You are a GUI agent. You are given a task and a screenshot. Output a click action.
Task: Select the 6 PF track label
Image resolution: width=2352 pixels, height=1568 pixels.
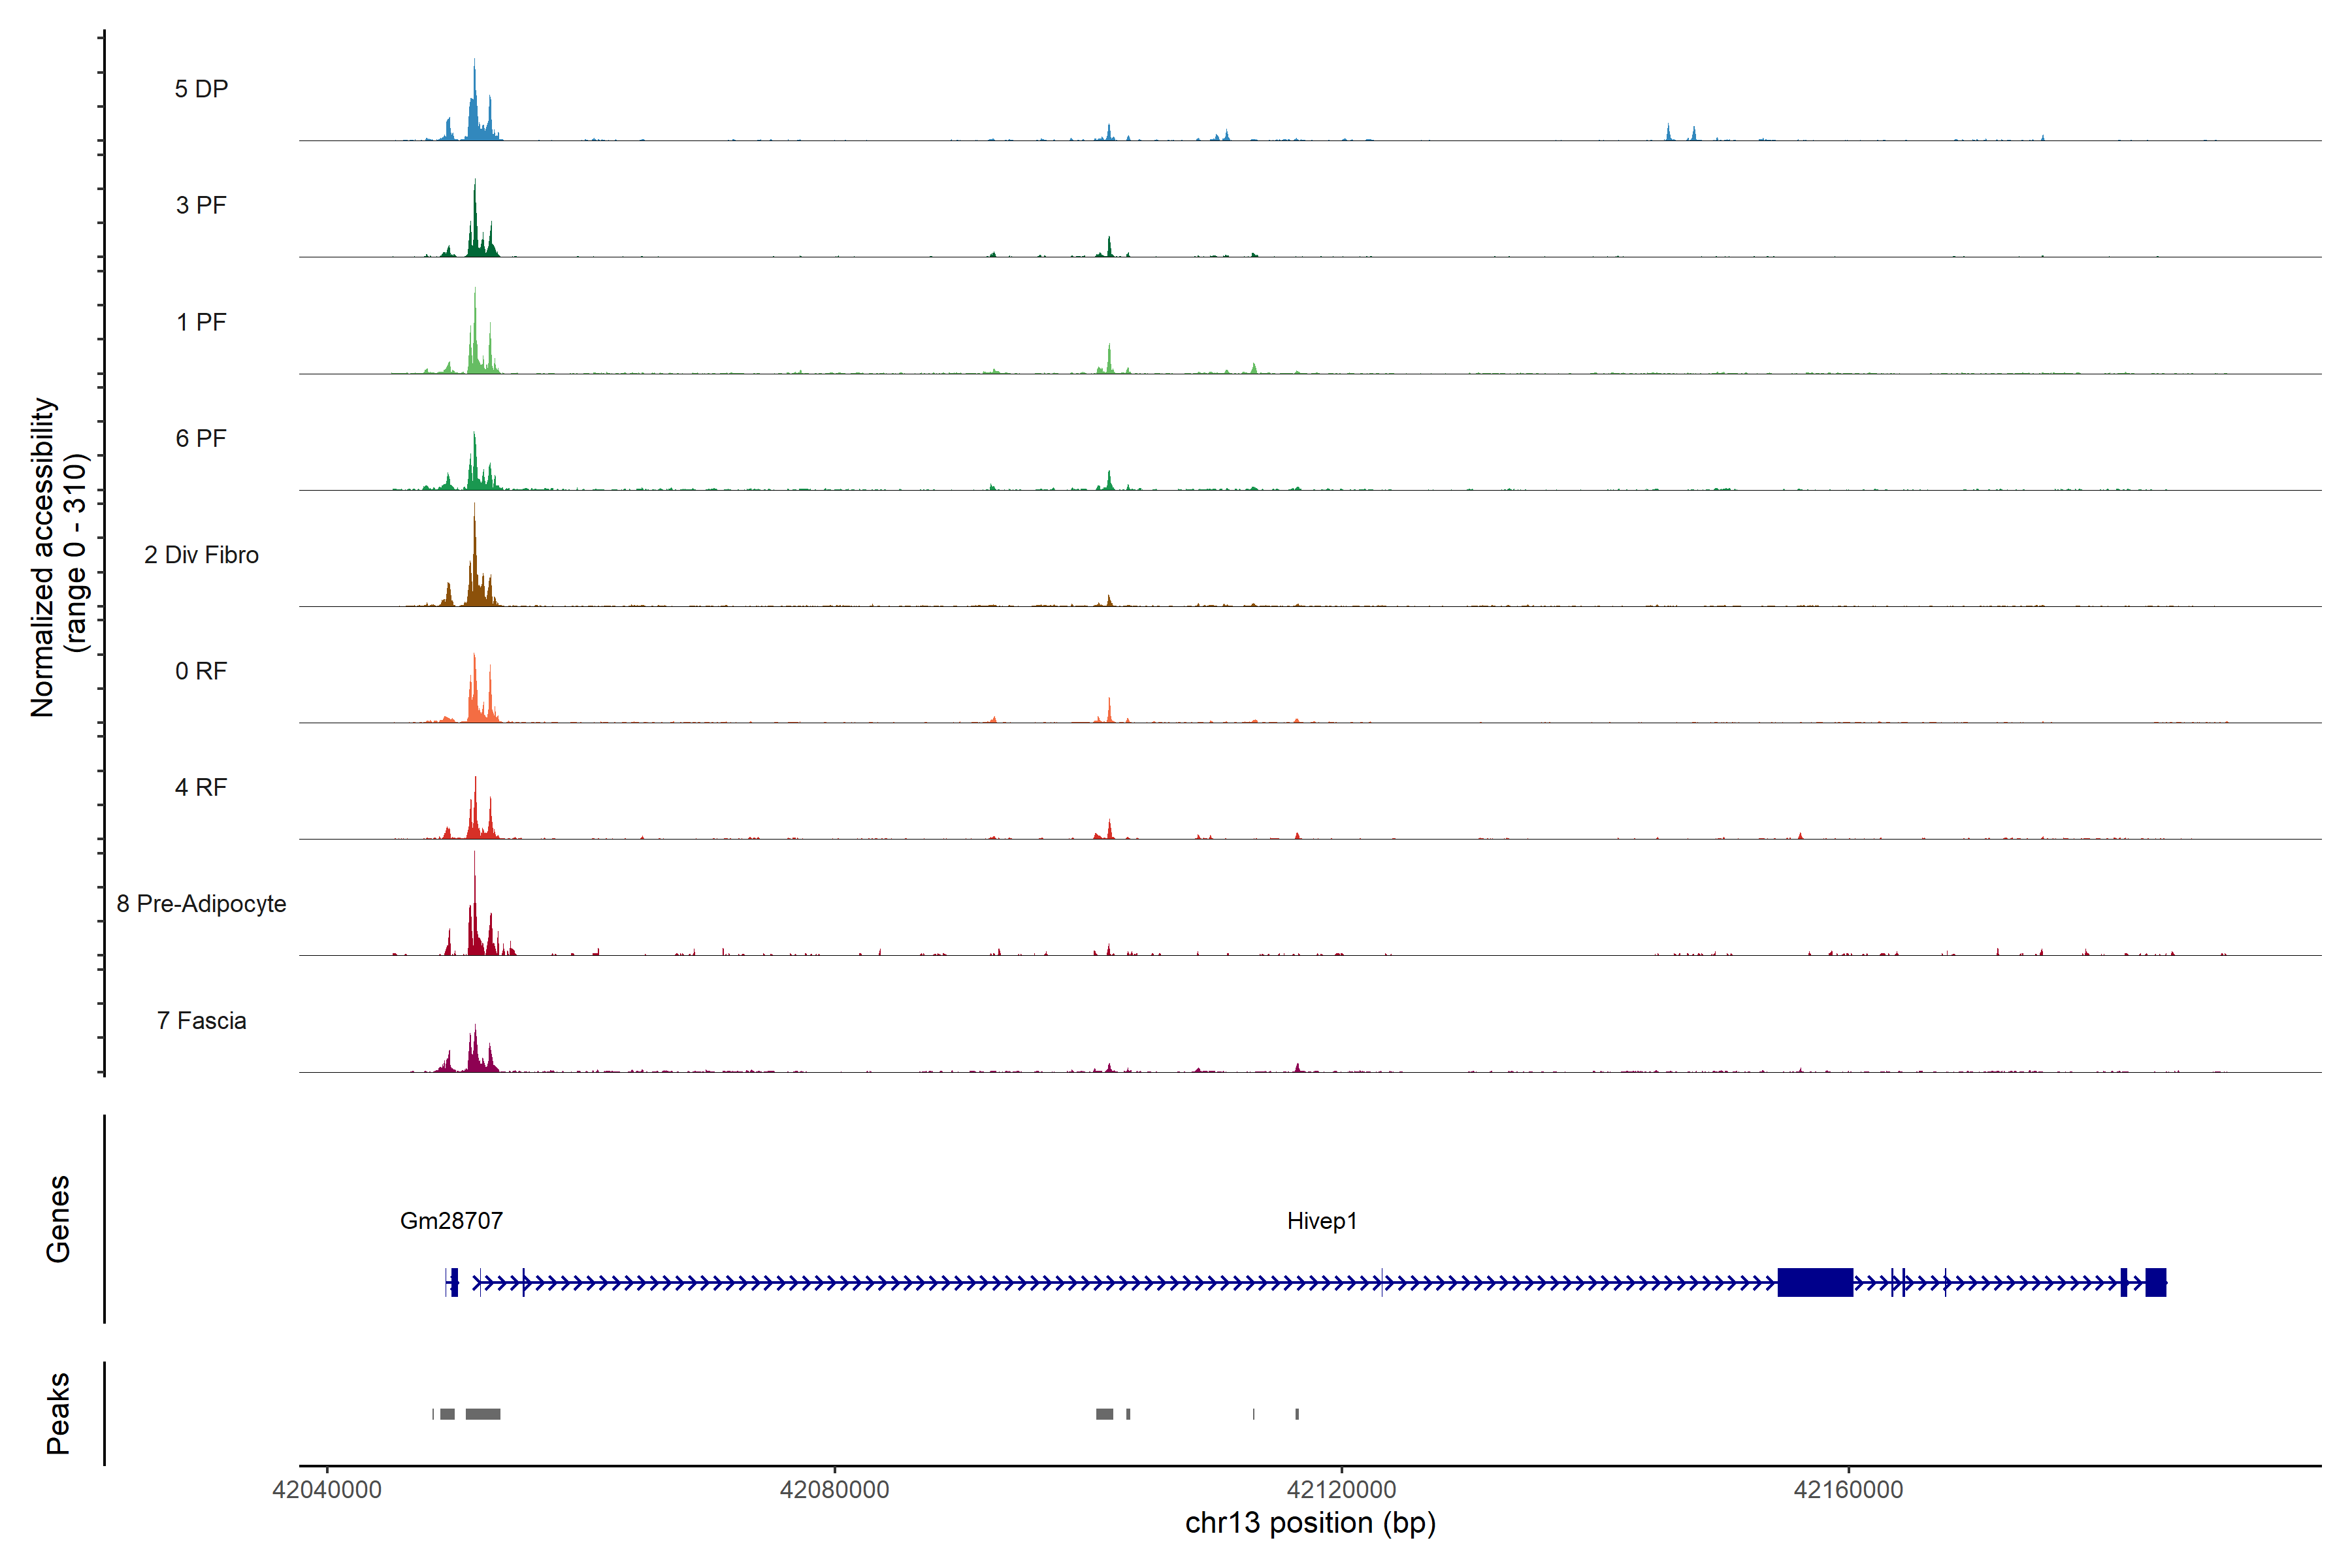[201, 438]
